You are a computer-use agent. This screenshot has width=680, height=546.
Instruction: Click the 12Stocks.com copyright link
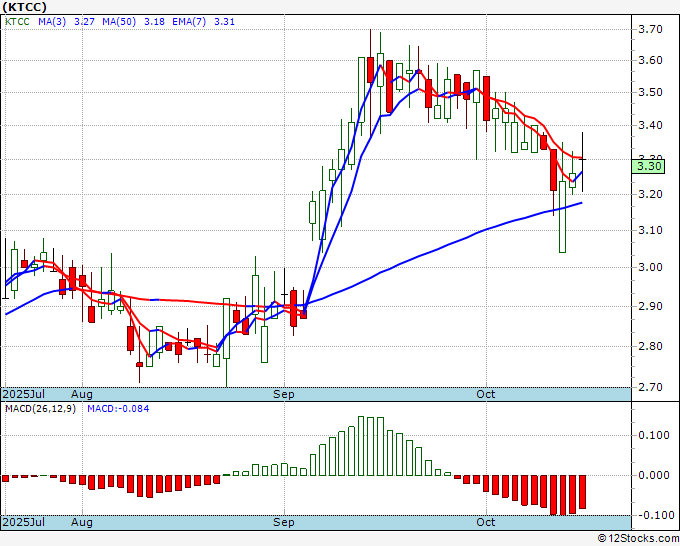(x=638, y=539)
